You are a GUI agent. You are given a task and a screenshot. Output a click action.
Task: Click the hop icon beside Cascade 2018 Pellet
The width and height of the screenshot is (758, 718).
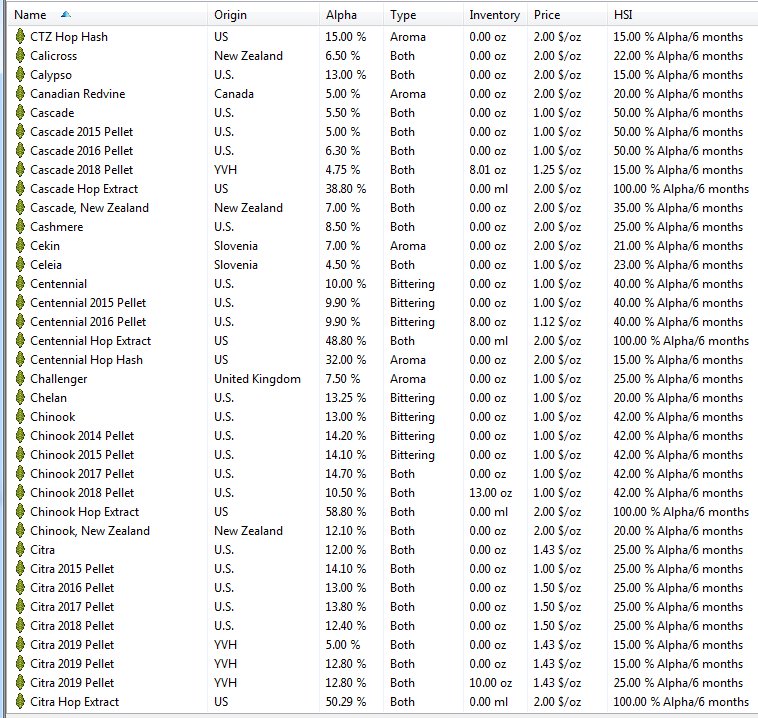coord(20,170)
